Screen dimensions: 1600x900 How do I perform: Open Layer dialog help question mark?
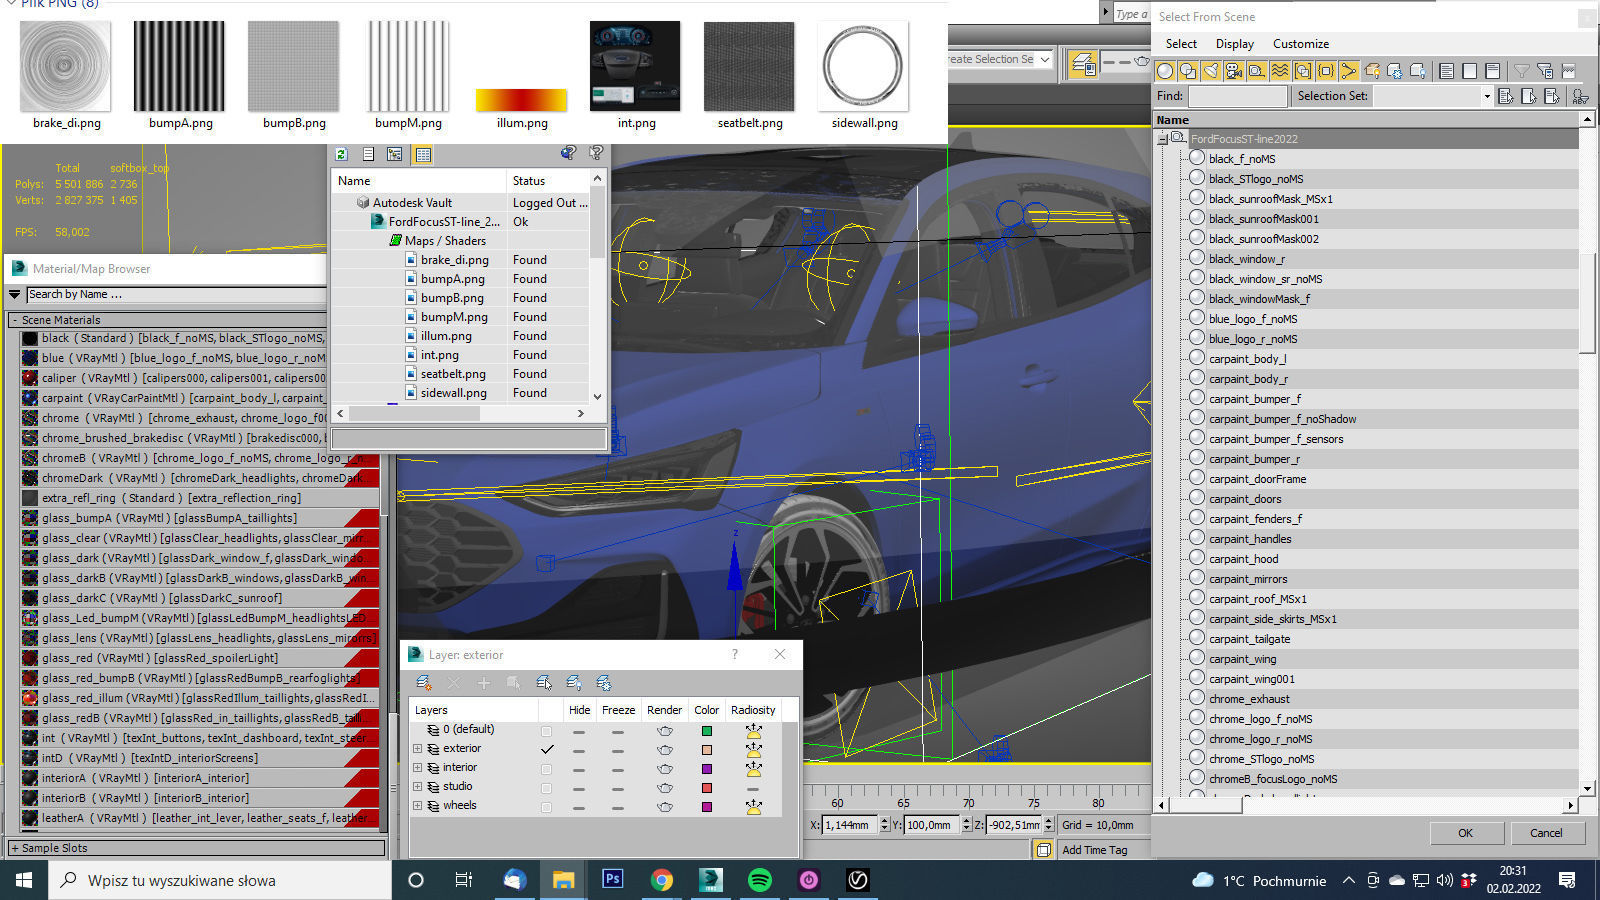coord(735,654)
